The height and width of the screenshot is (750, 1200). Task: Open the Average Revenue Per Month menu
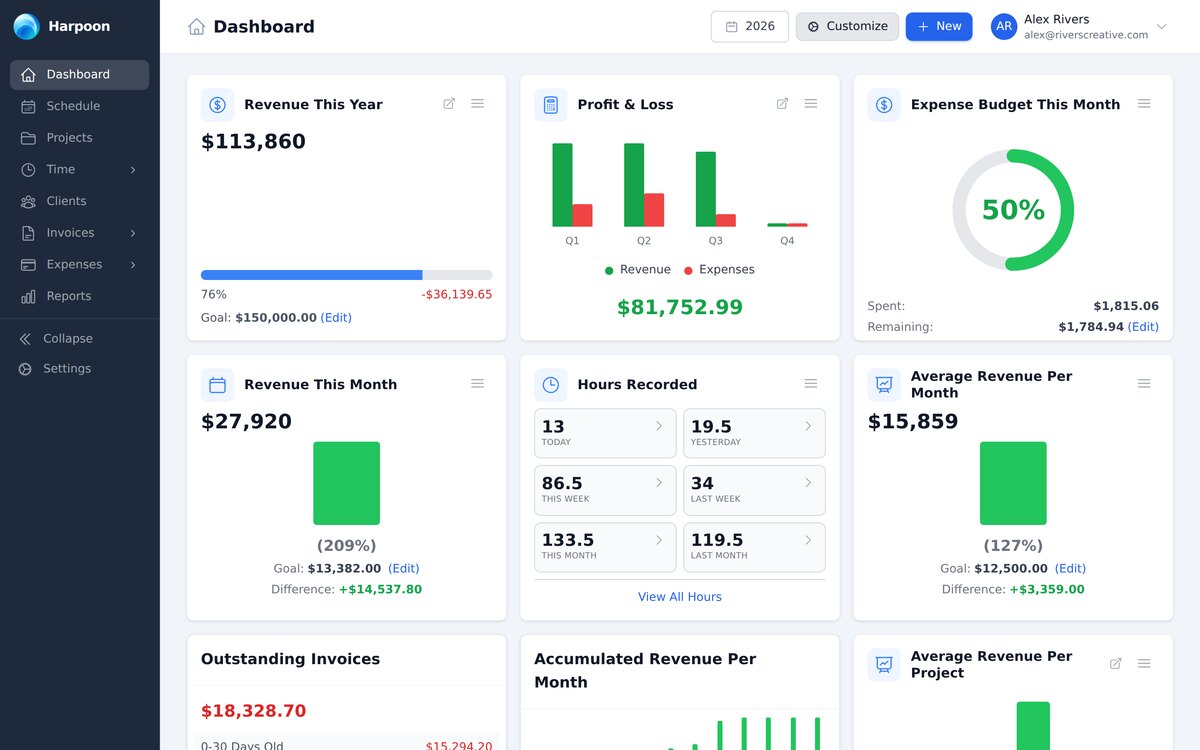click(x=1144, y=384)
